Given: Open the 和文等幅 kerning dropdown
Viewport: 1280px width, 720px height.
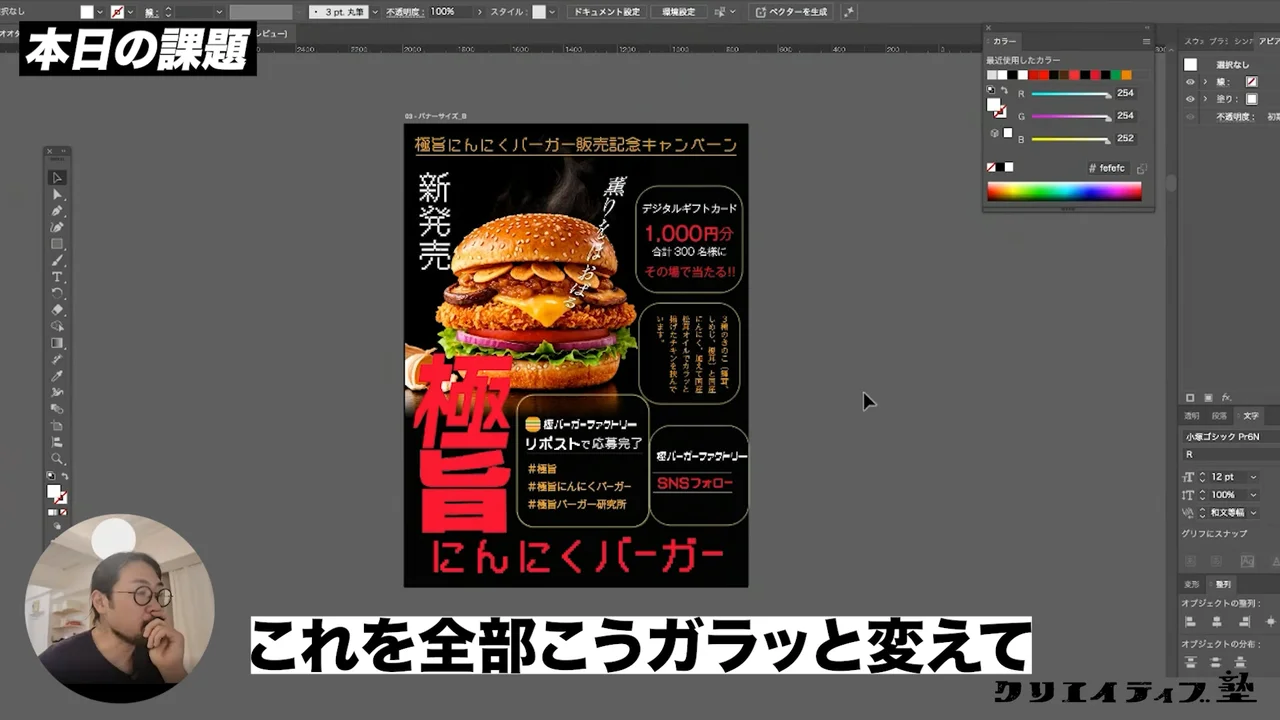Looking at the screenshot, I should click(x=1253, y=512).
